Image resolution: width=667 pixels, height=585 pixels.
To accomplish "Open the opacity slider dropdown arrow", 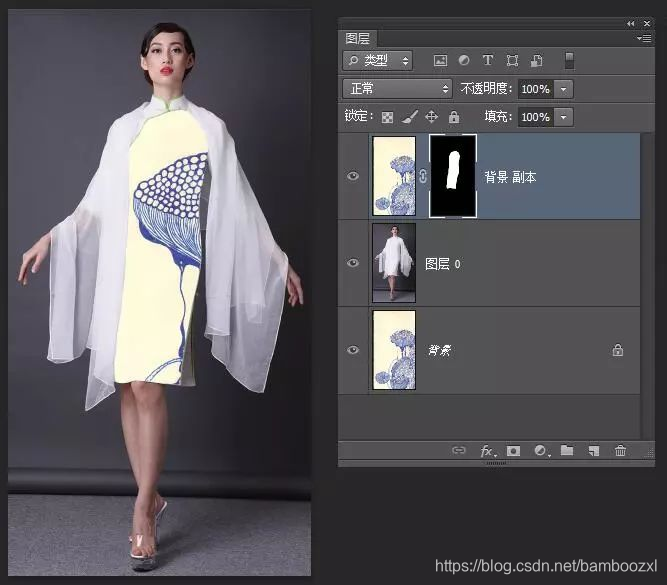I will click(564, 89).
